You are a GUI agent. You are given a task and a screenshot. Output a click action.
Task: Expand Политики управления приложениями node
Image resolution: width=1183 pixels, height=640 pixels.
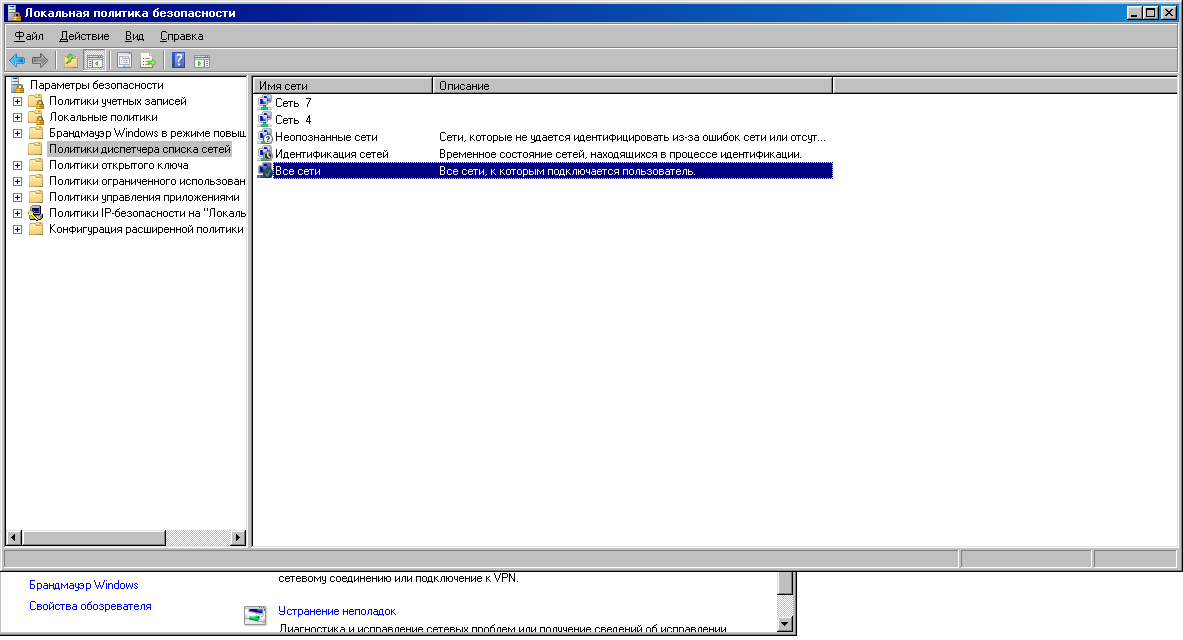point(17,197)
